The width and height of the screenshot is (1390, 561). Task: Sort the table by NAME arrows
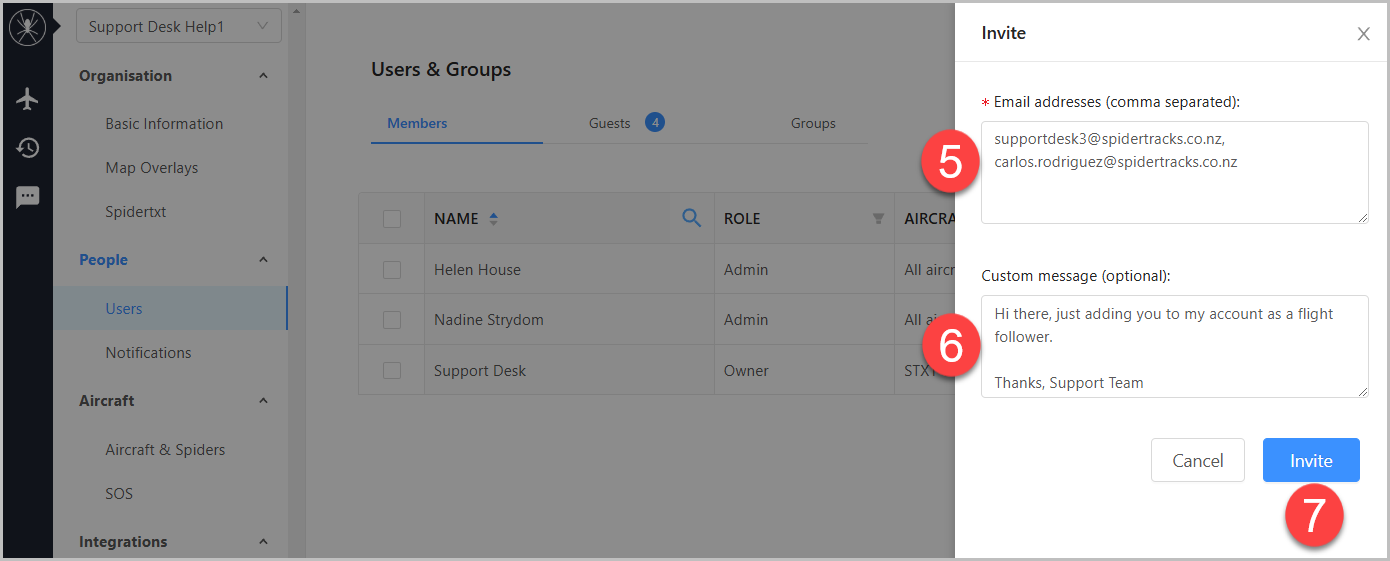tap(493, 219)
